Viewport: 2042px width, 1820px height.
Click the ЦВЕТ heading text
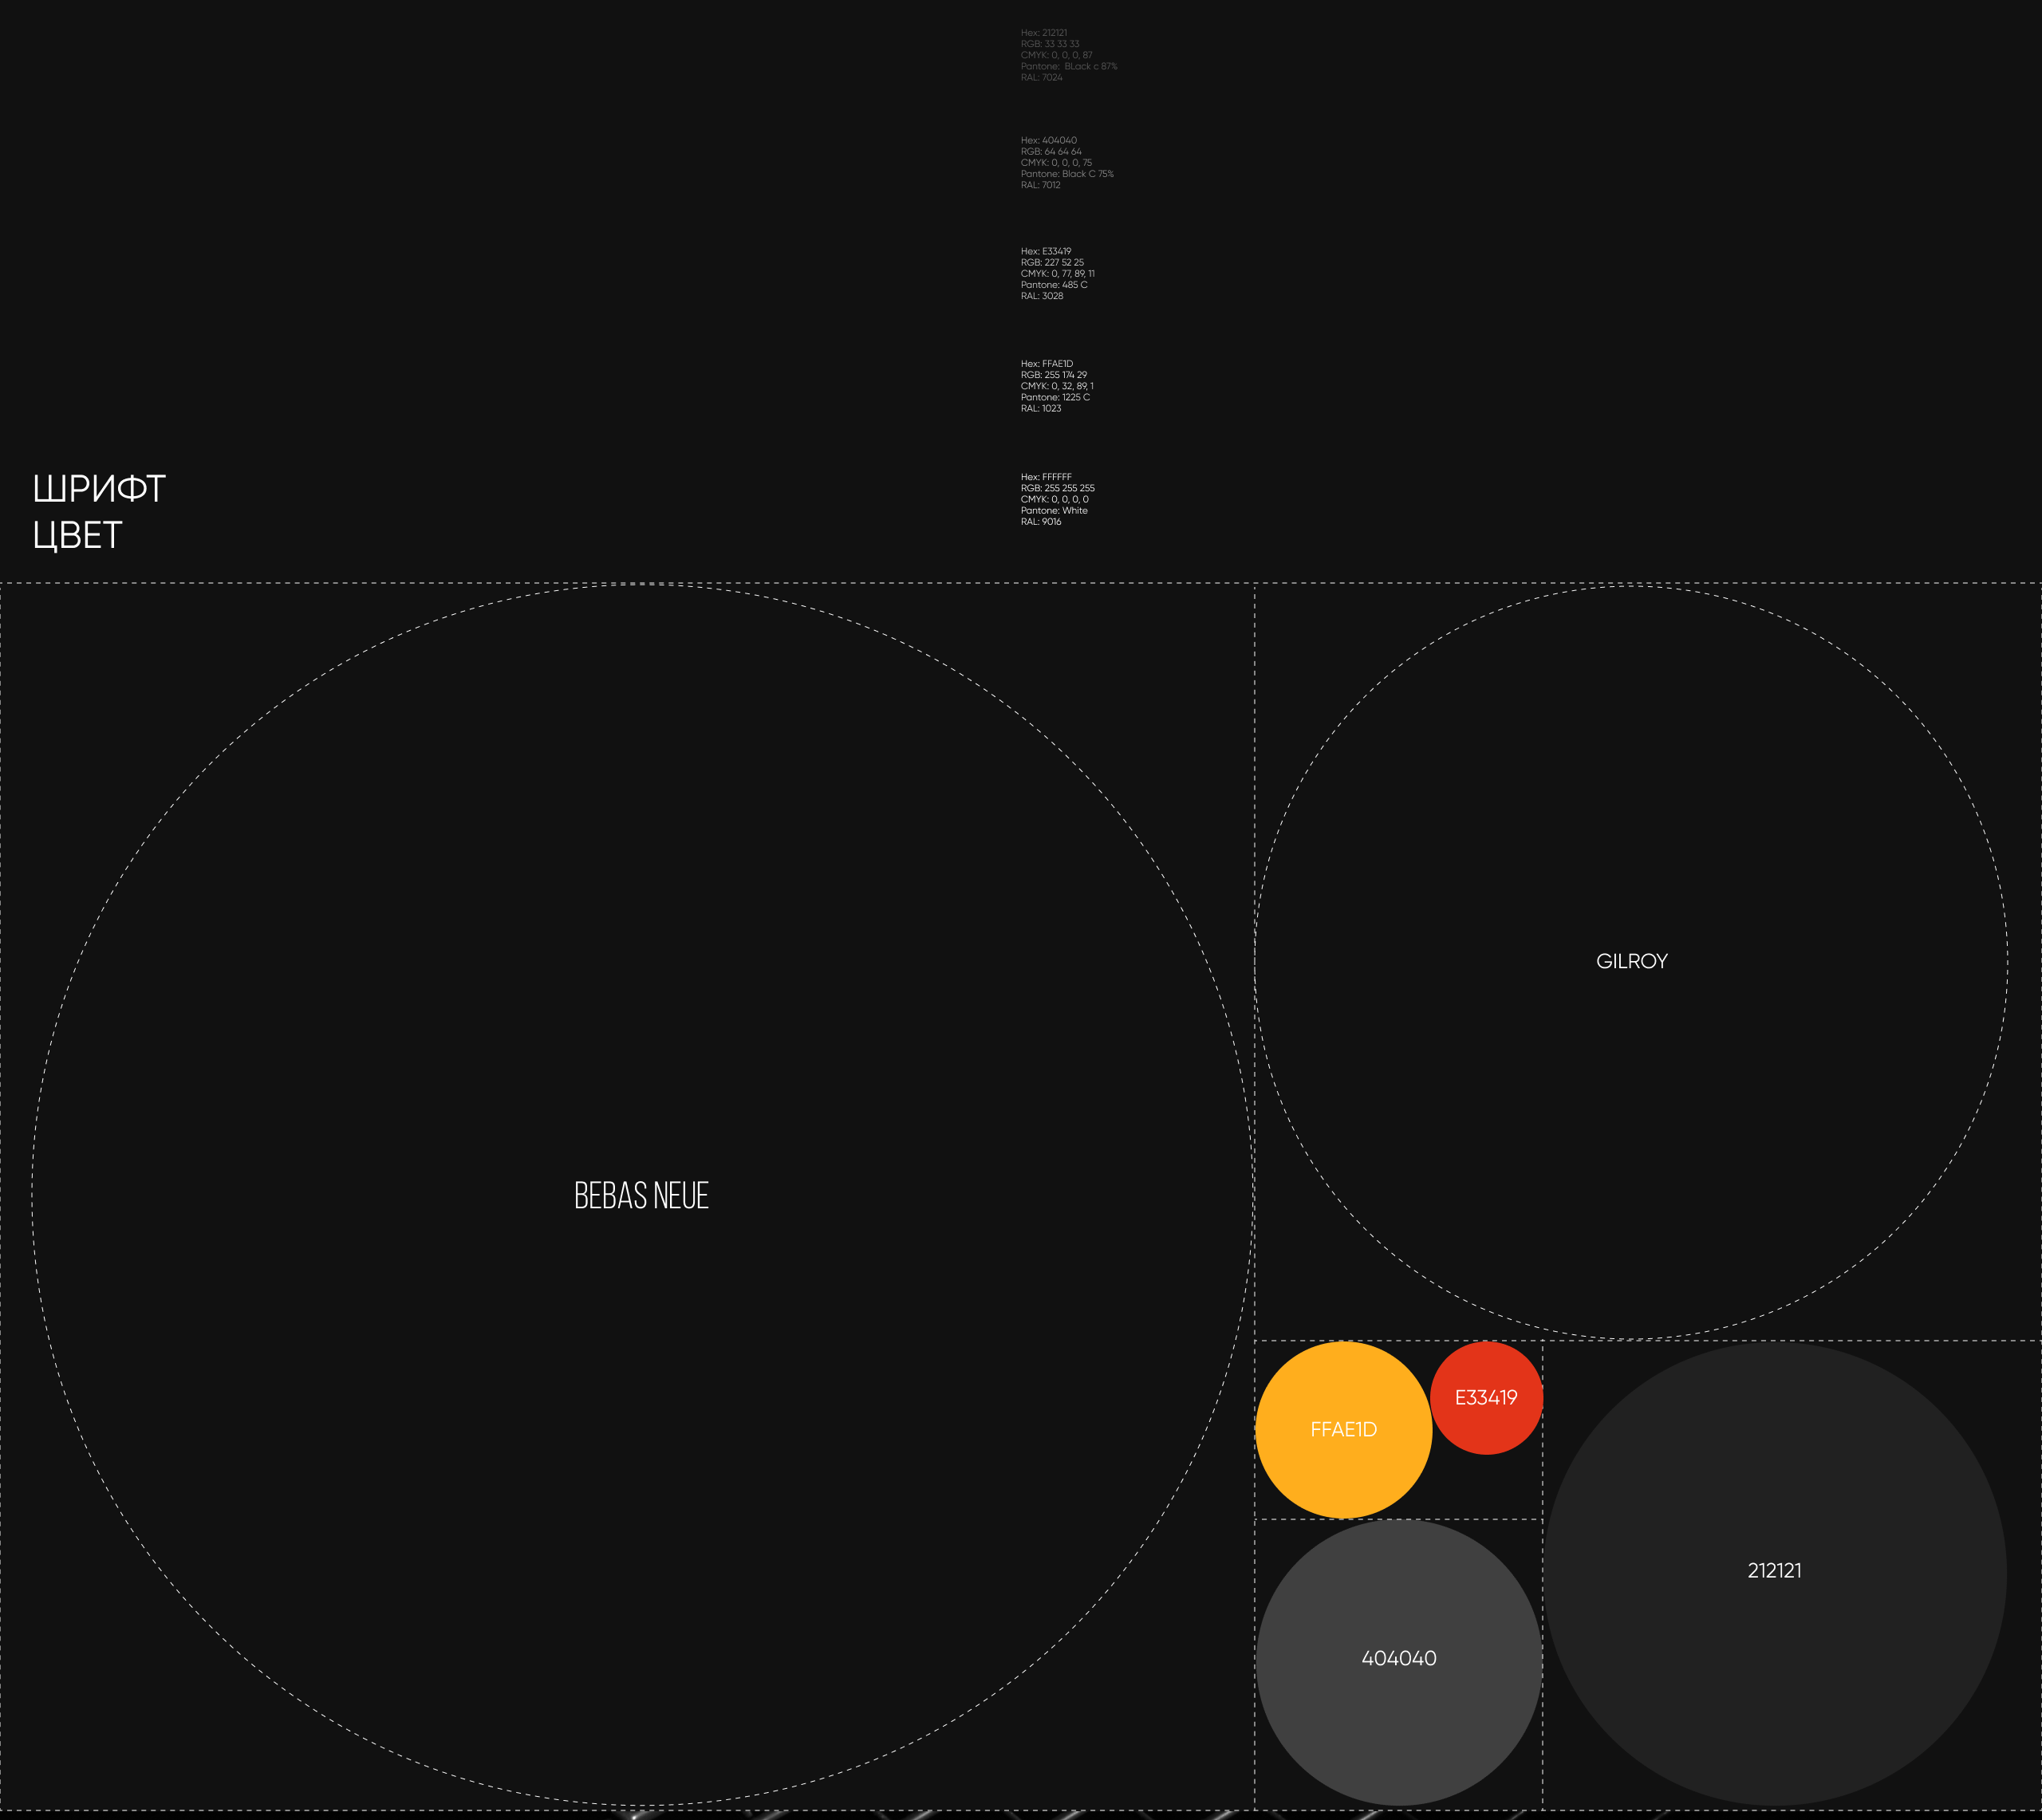[x=77, y=536]
